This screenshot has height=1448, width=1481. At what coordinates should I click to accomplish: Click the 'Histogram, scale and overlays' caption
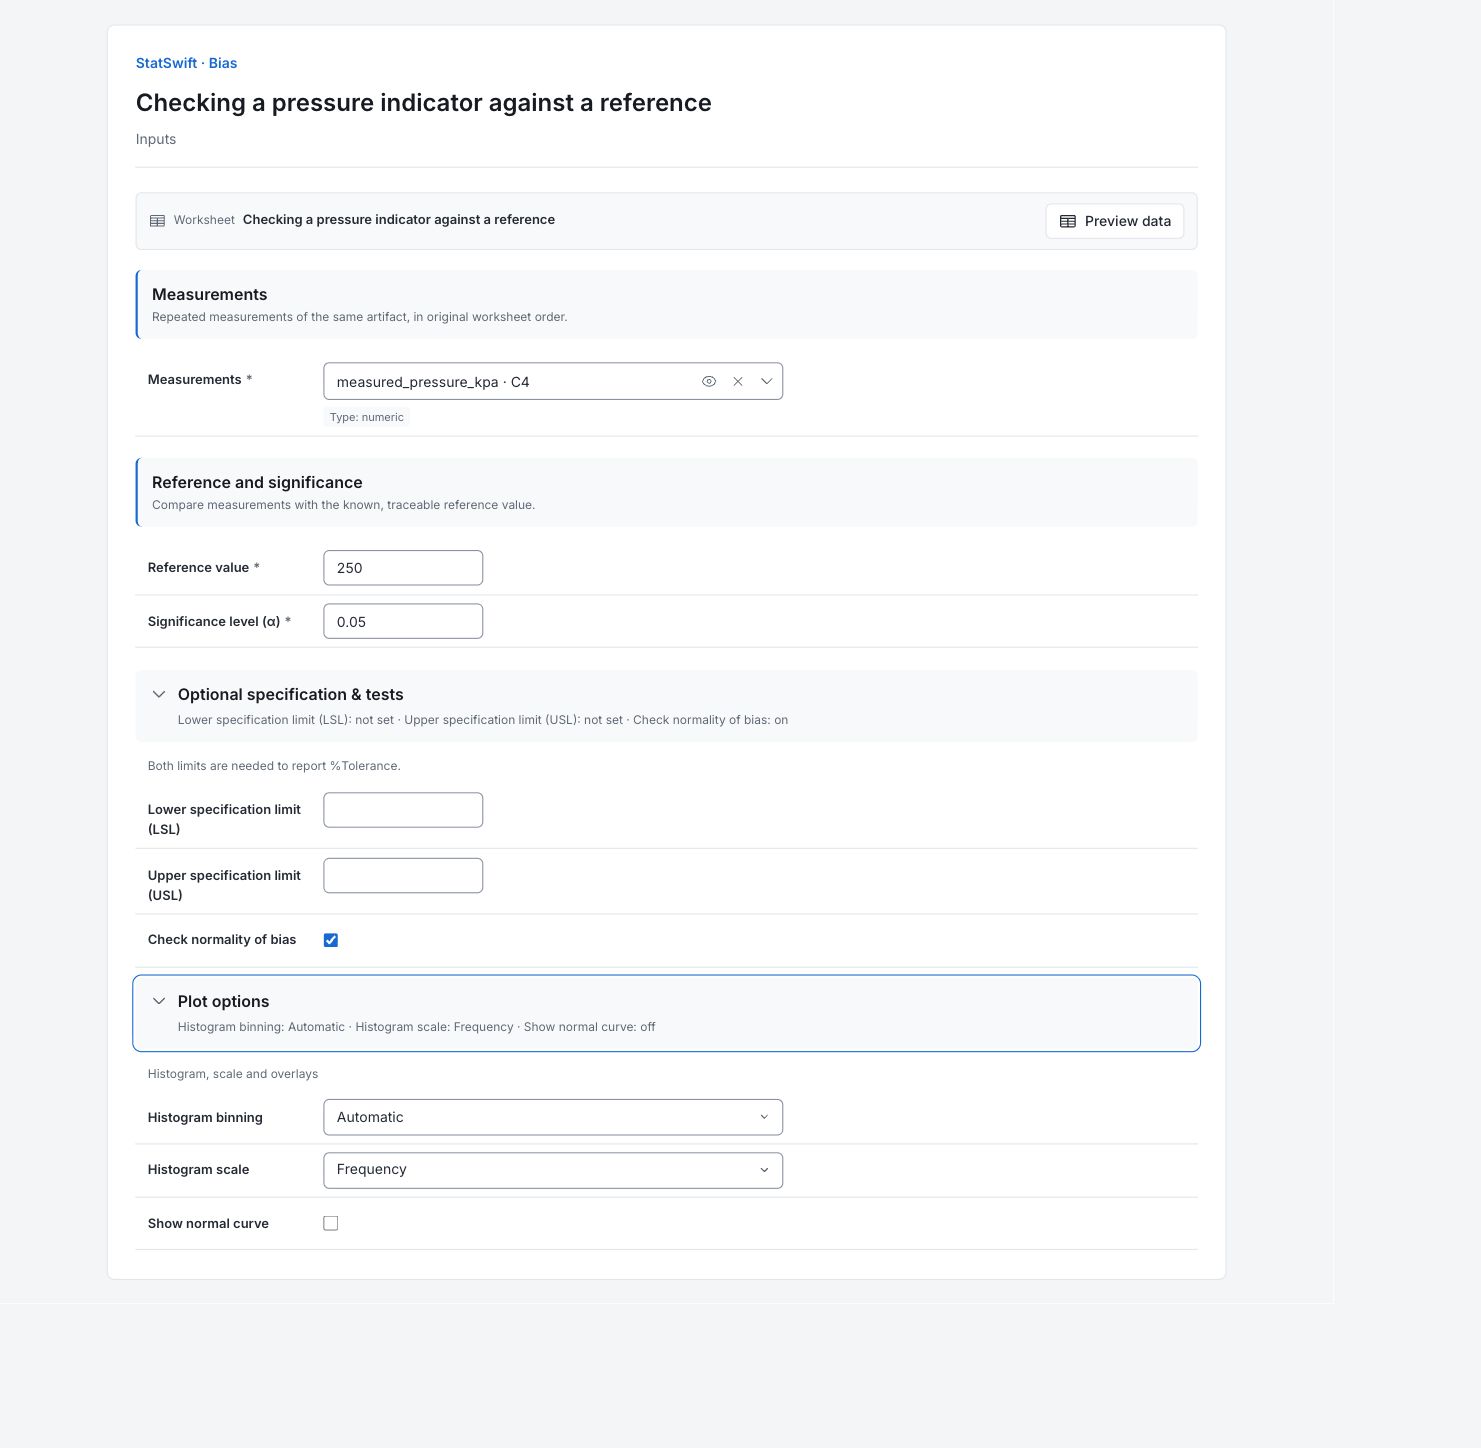(233, 1074)
